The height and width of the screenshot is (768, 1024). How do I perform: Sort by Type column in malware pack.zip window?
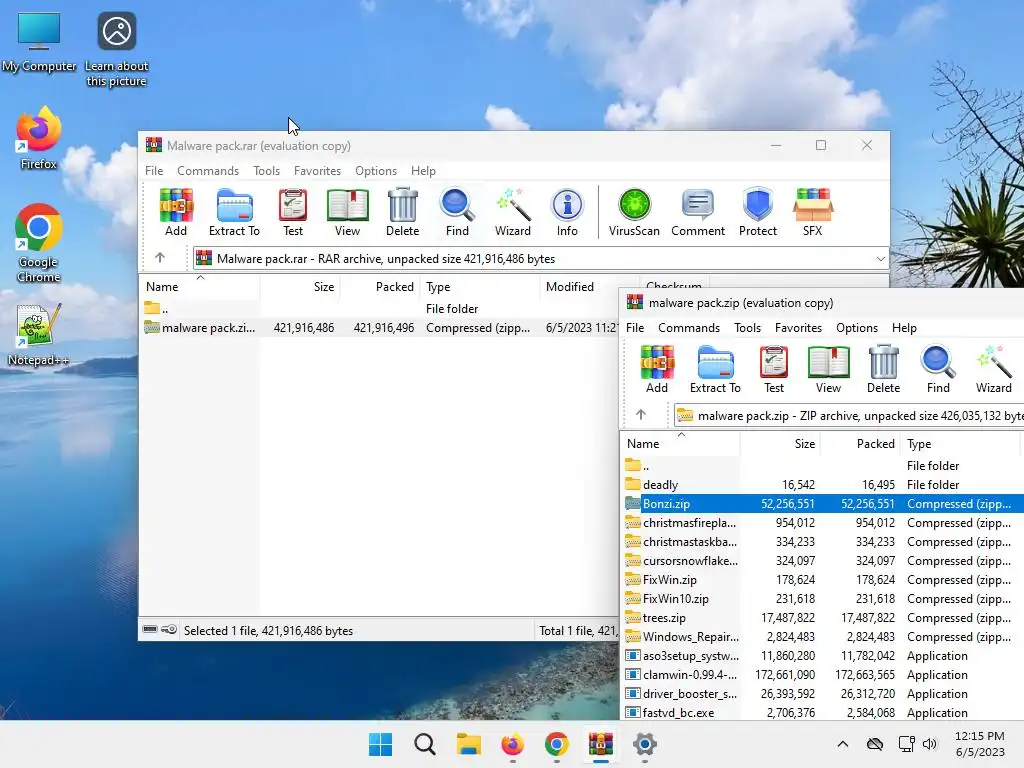tap(961, 443)
